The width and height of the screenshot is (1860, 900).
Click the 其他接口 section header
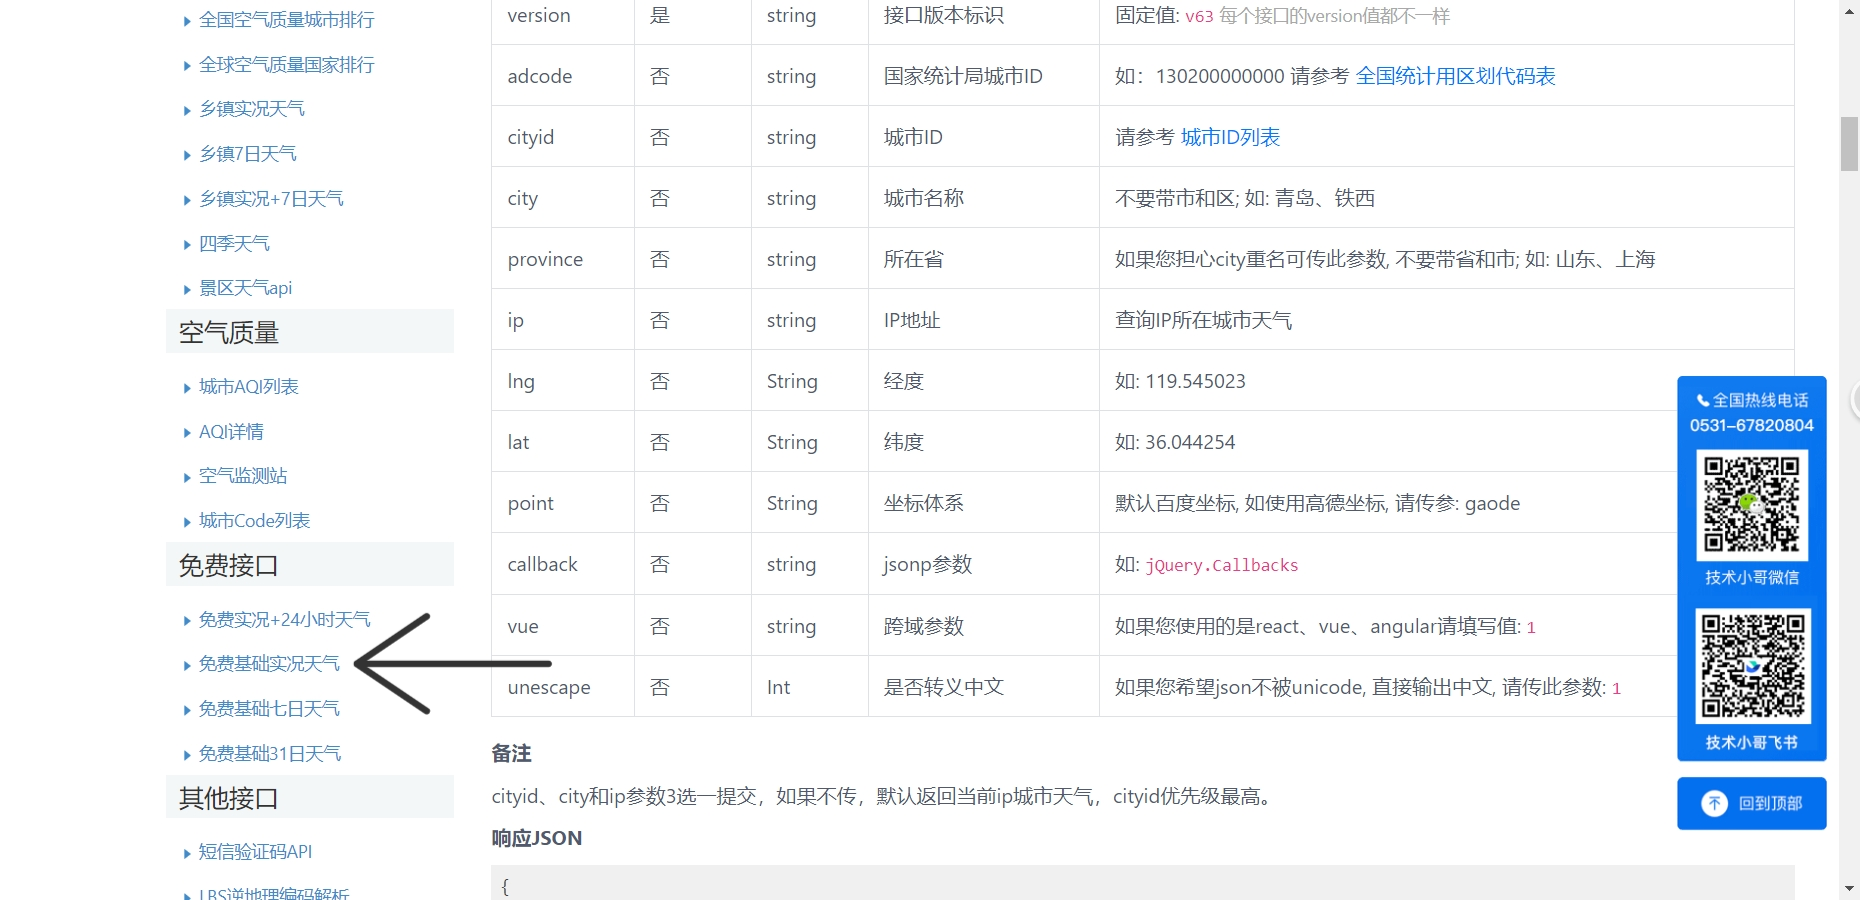pyautogui.click(x=310, y=798)
